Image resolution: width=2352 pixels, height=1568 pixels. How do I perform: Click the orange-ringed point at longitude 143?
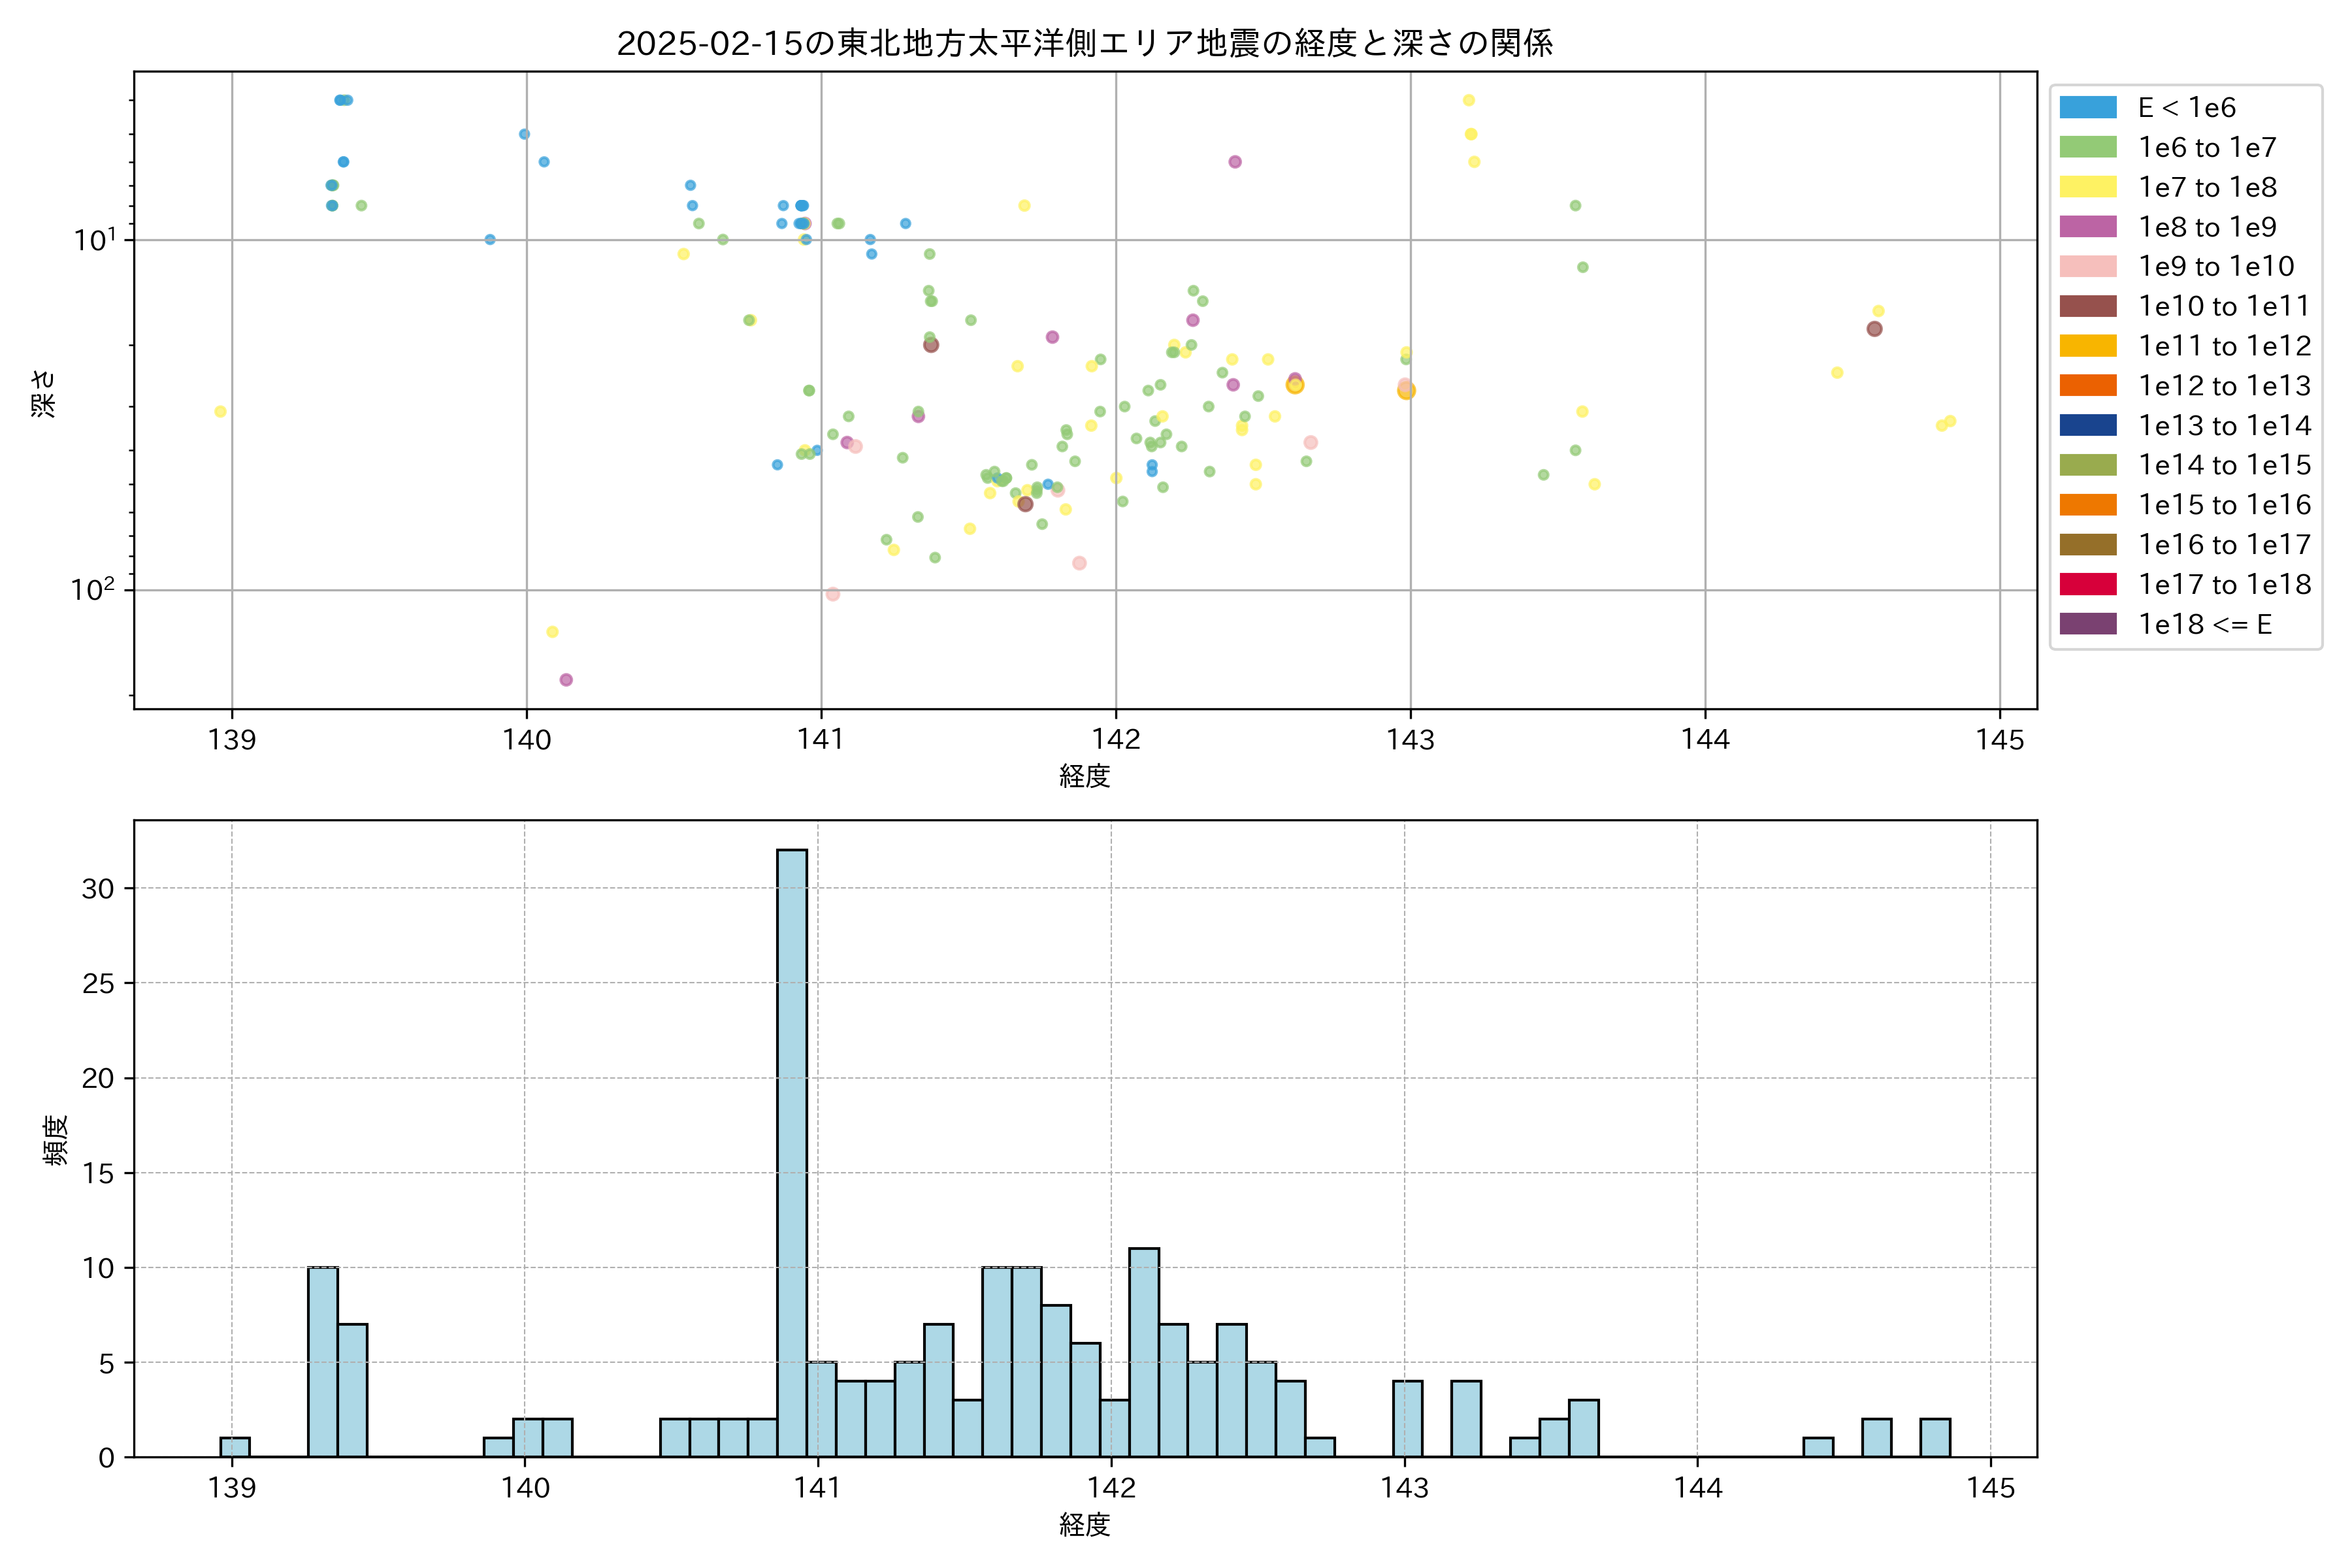[x=1406, y=390]
